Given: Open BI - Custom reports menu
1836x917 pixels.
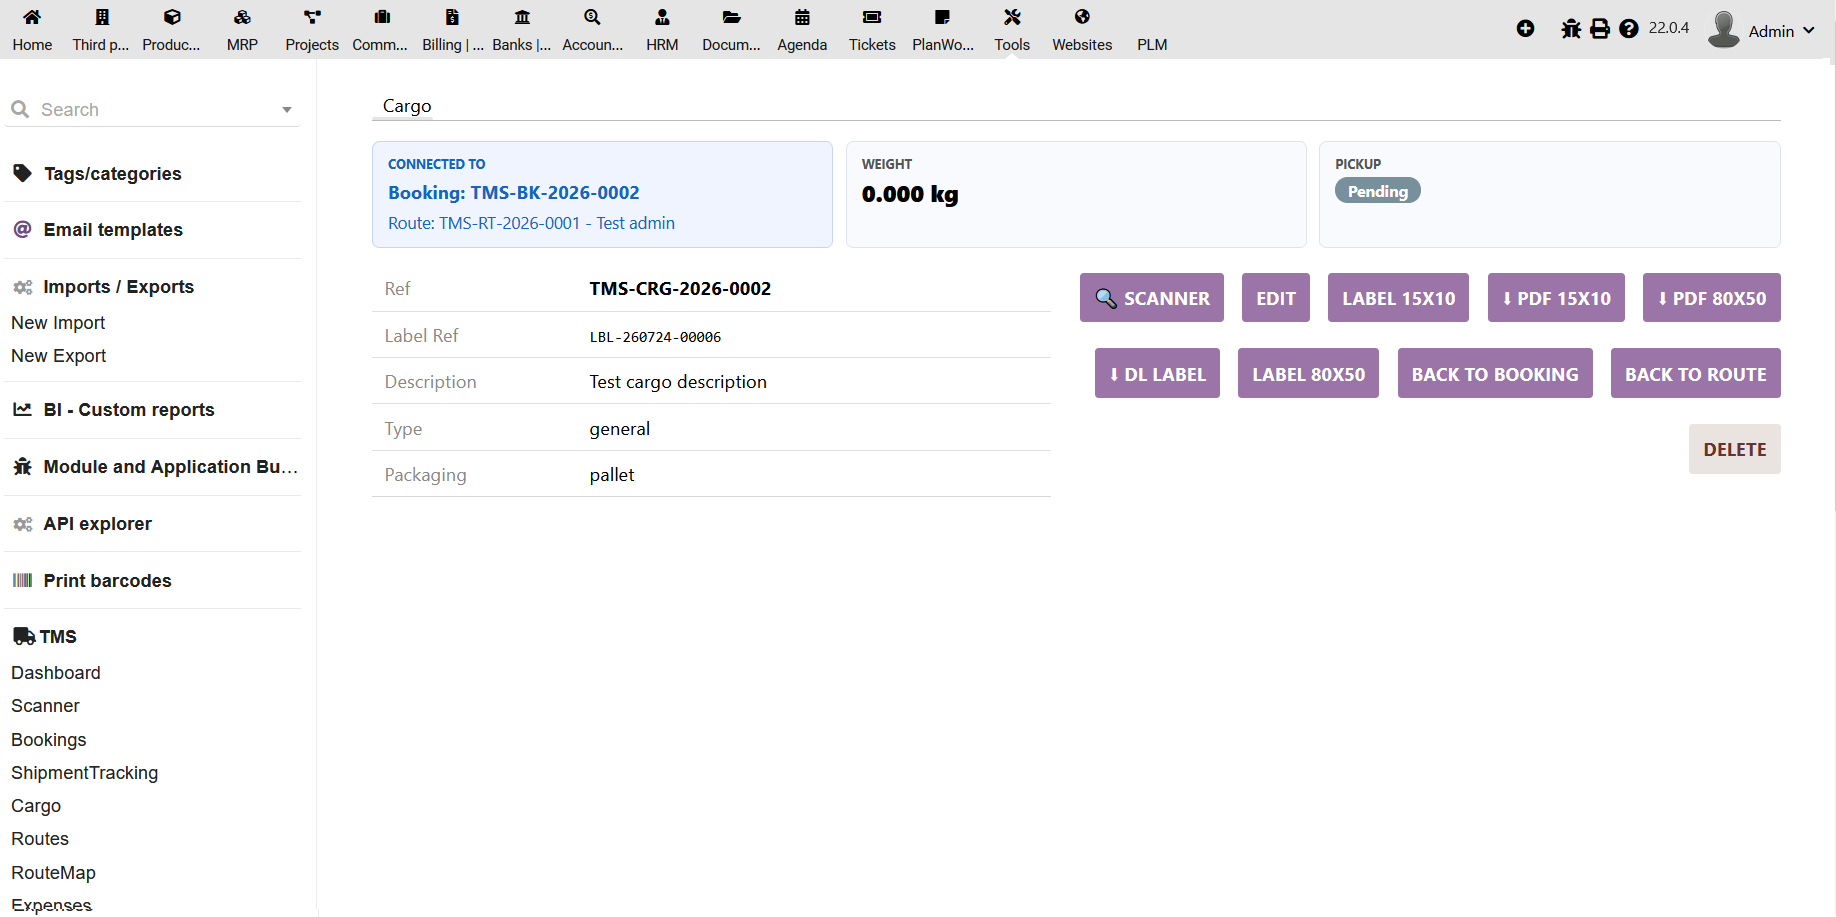Looking at the screenshot, I should click(x=129, y=410).
